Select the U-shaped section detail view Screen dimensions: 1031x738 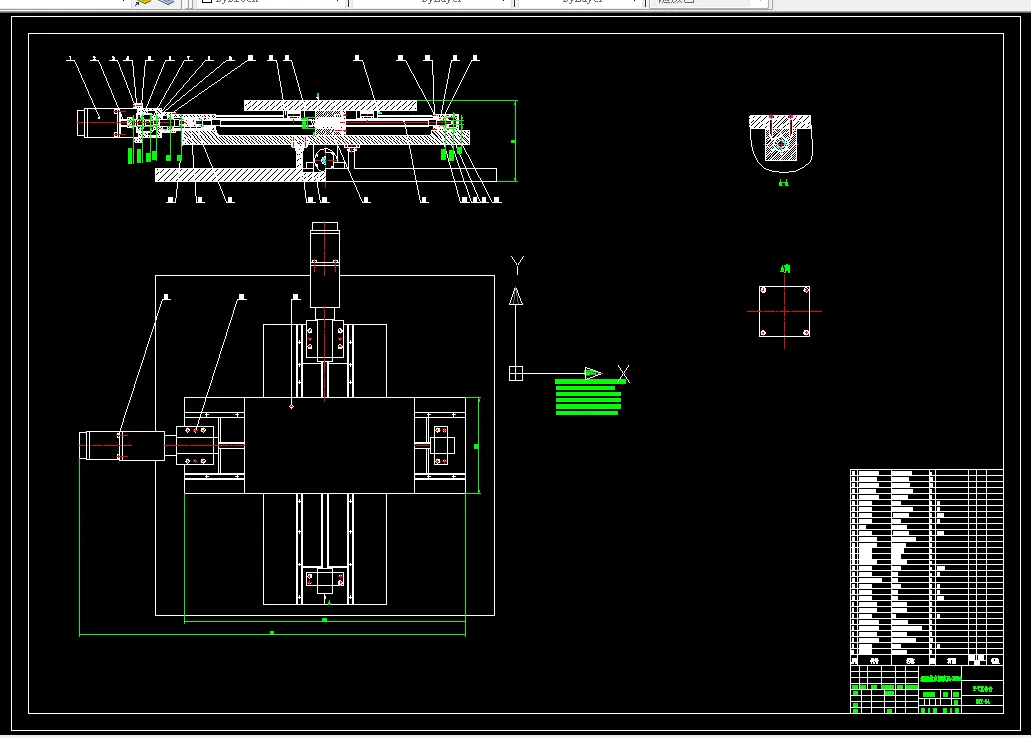(x=781, y=143)
